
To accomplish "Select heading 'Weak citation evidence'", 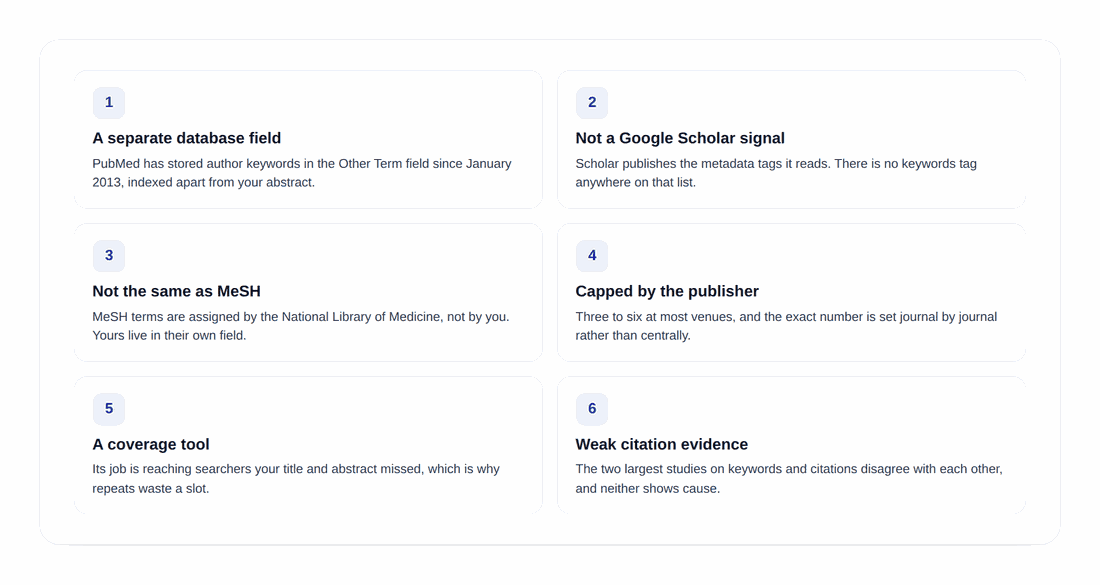I will pyautogui.click(x=662, y=444).
